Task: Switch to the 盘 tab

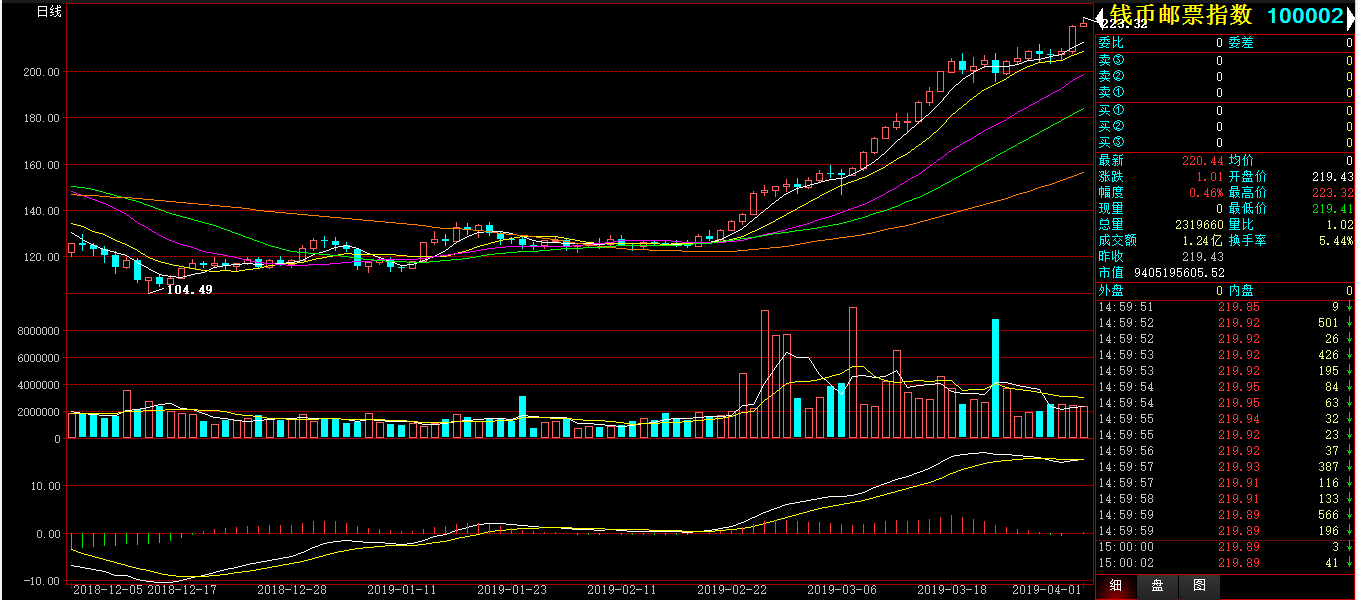Action: pyautogui.click(x=1158, y=587)
